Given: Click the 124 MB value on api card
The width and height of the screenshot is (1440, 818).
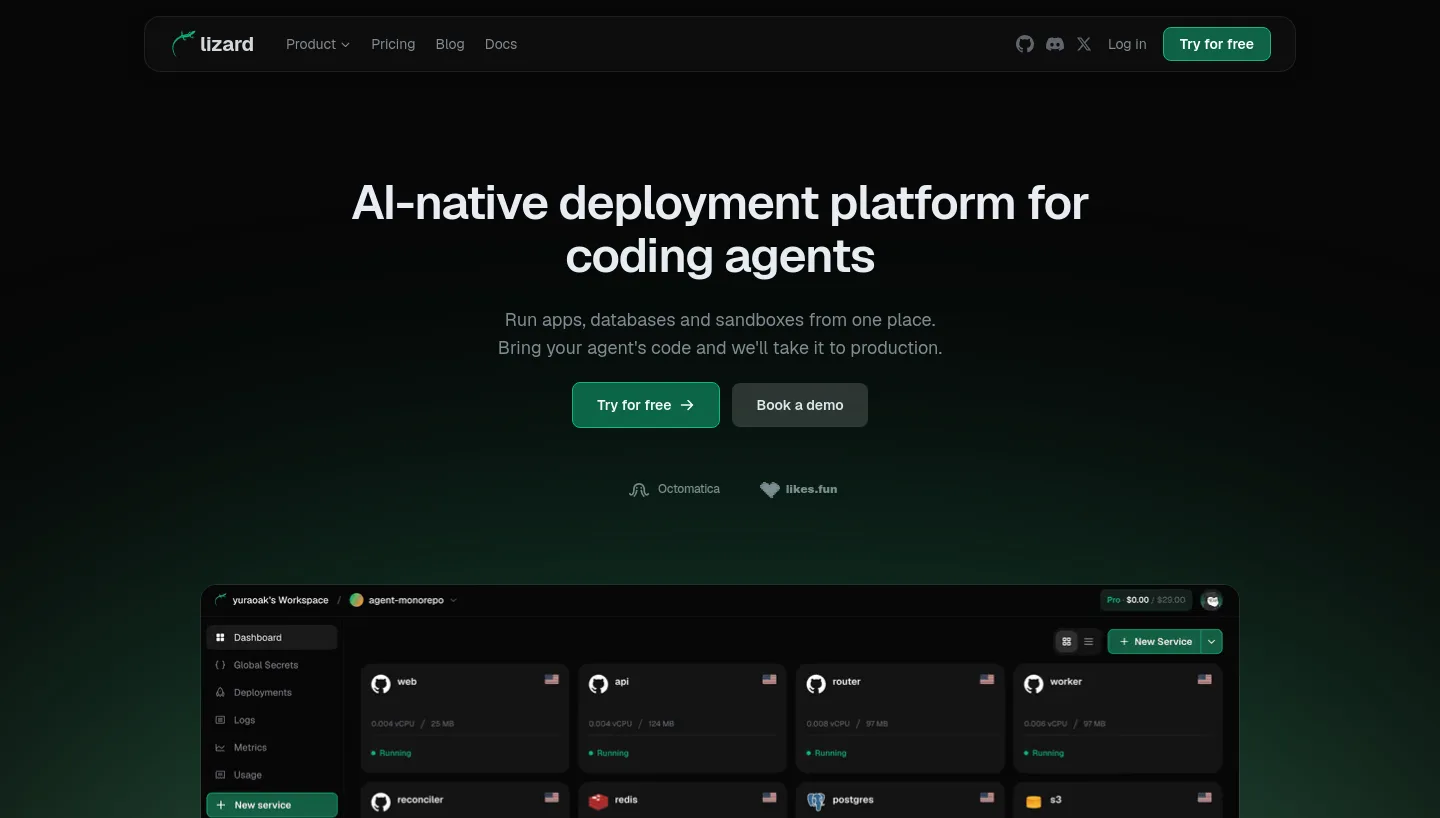Looking at the screenshot, I should click(661, 724).
